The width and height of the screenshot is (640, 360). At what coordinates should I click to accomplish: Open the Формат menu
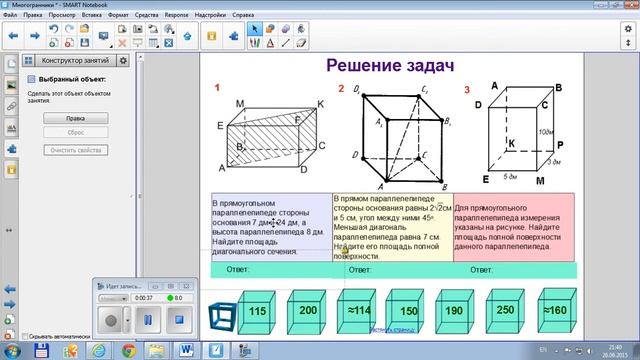[118, 15]
